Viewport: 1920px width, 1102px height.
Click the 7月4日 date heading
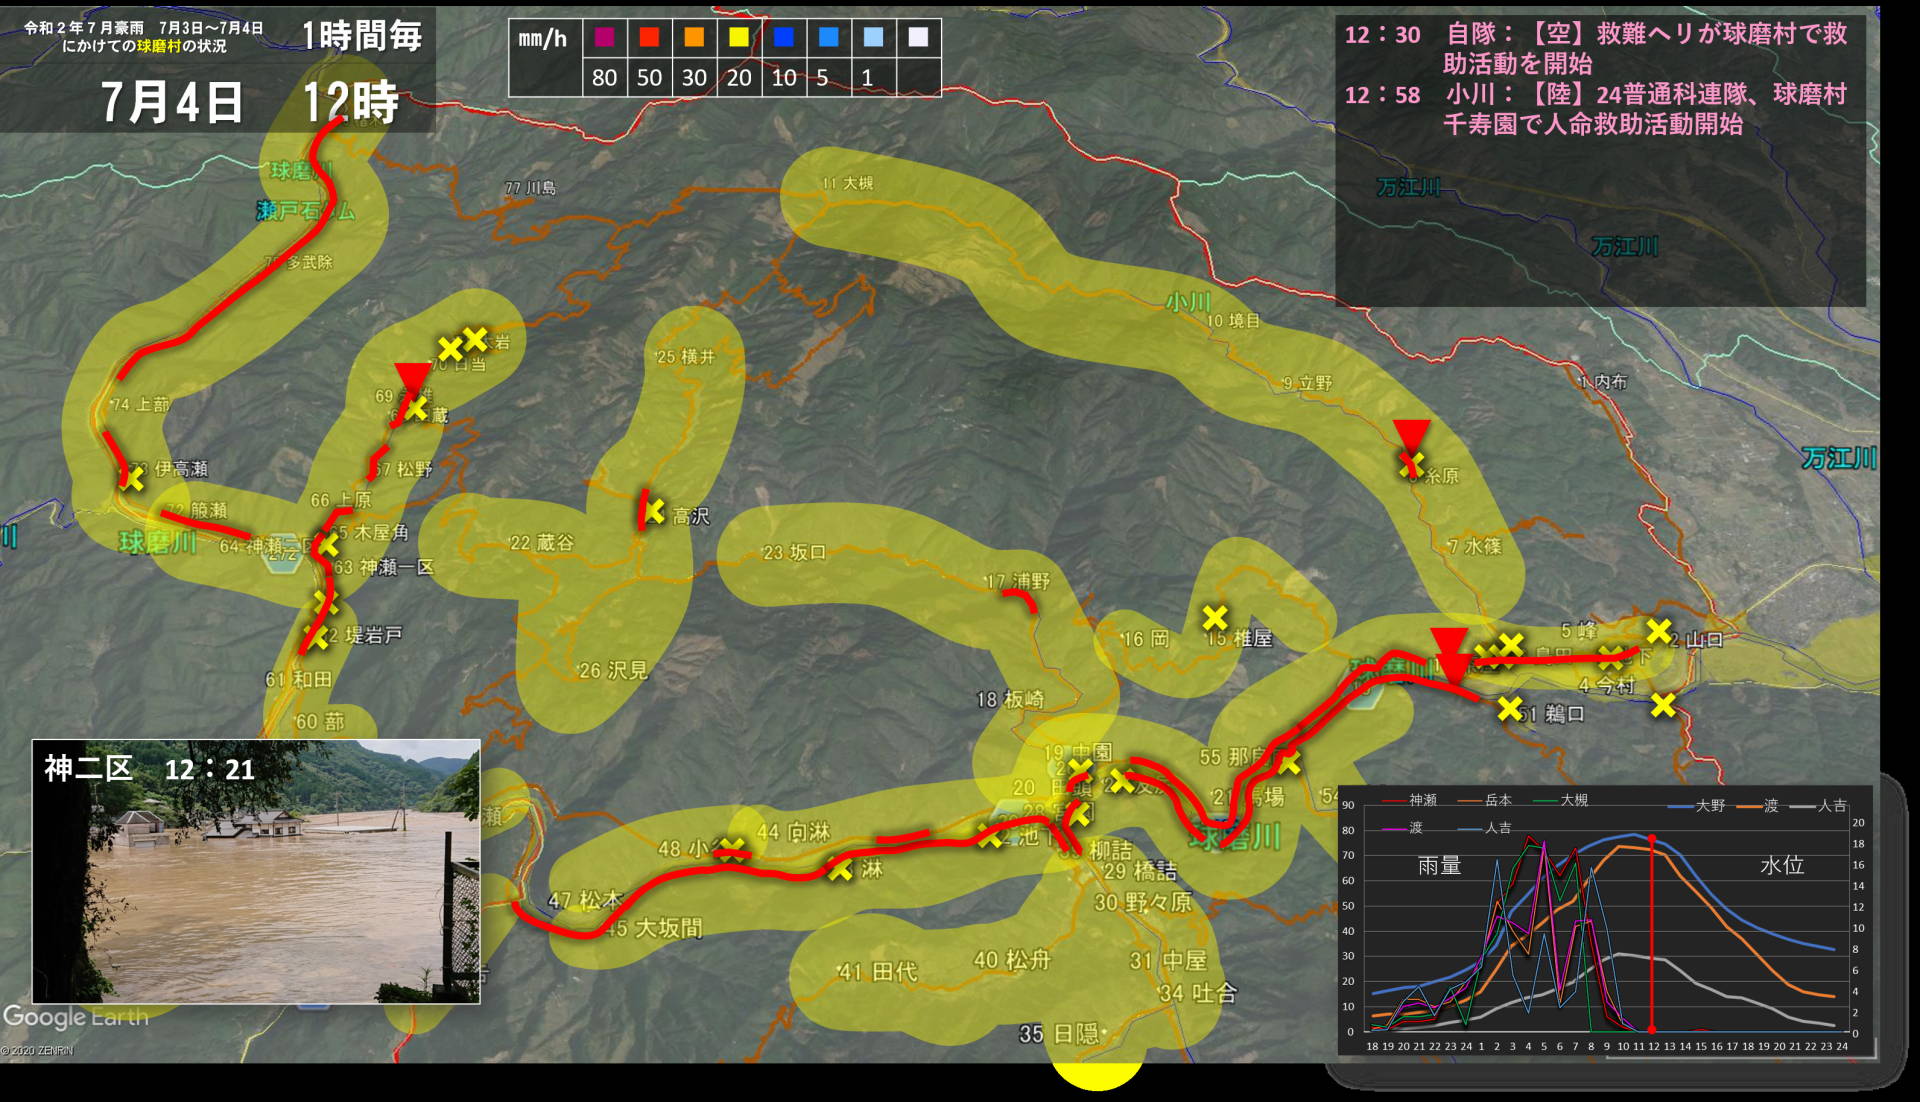pyautogui.click(x=172, y=102)
